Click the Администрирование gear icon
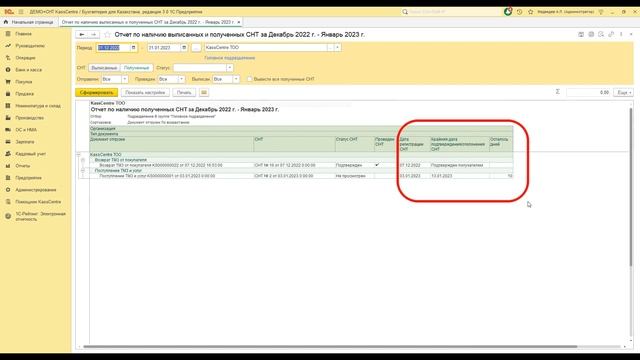The width and height of the screenshot is (640, 360). (8, 190)
